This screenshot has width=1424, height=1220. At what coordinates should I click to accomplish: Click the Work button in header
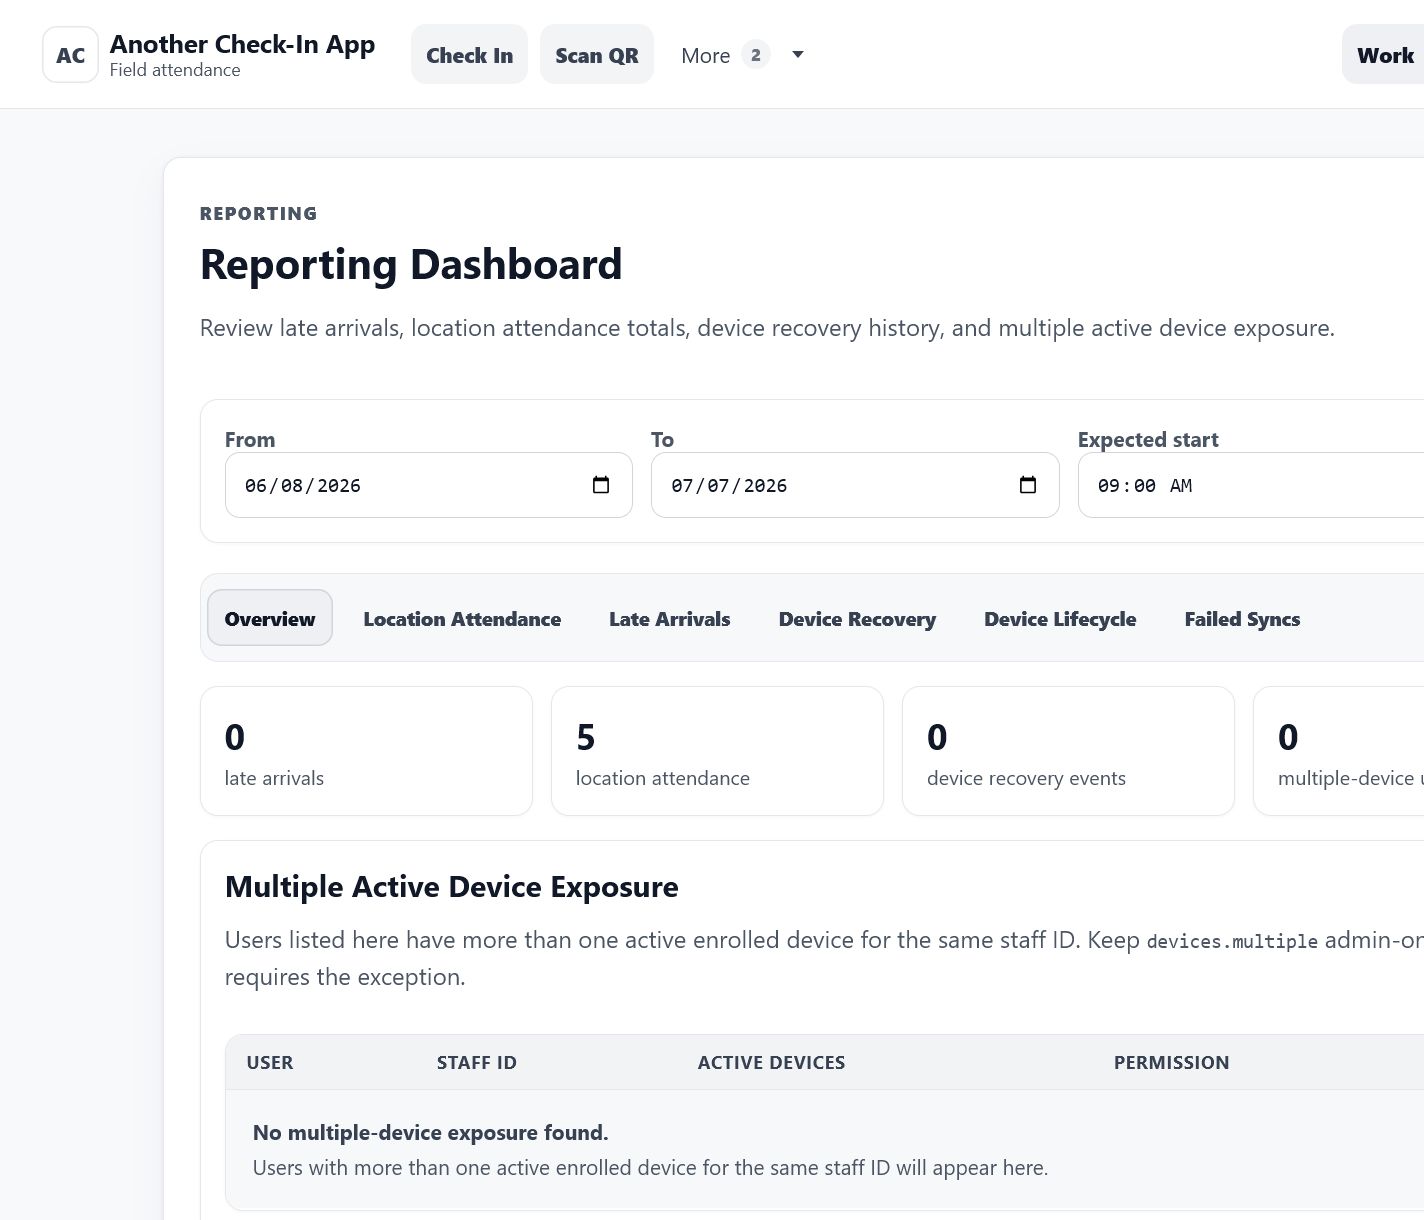pos(1384,55)
